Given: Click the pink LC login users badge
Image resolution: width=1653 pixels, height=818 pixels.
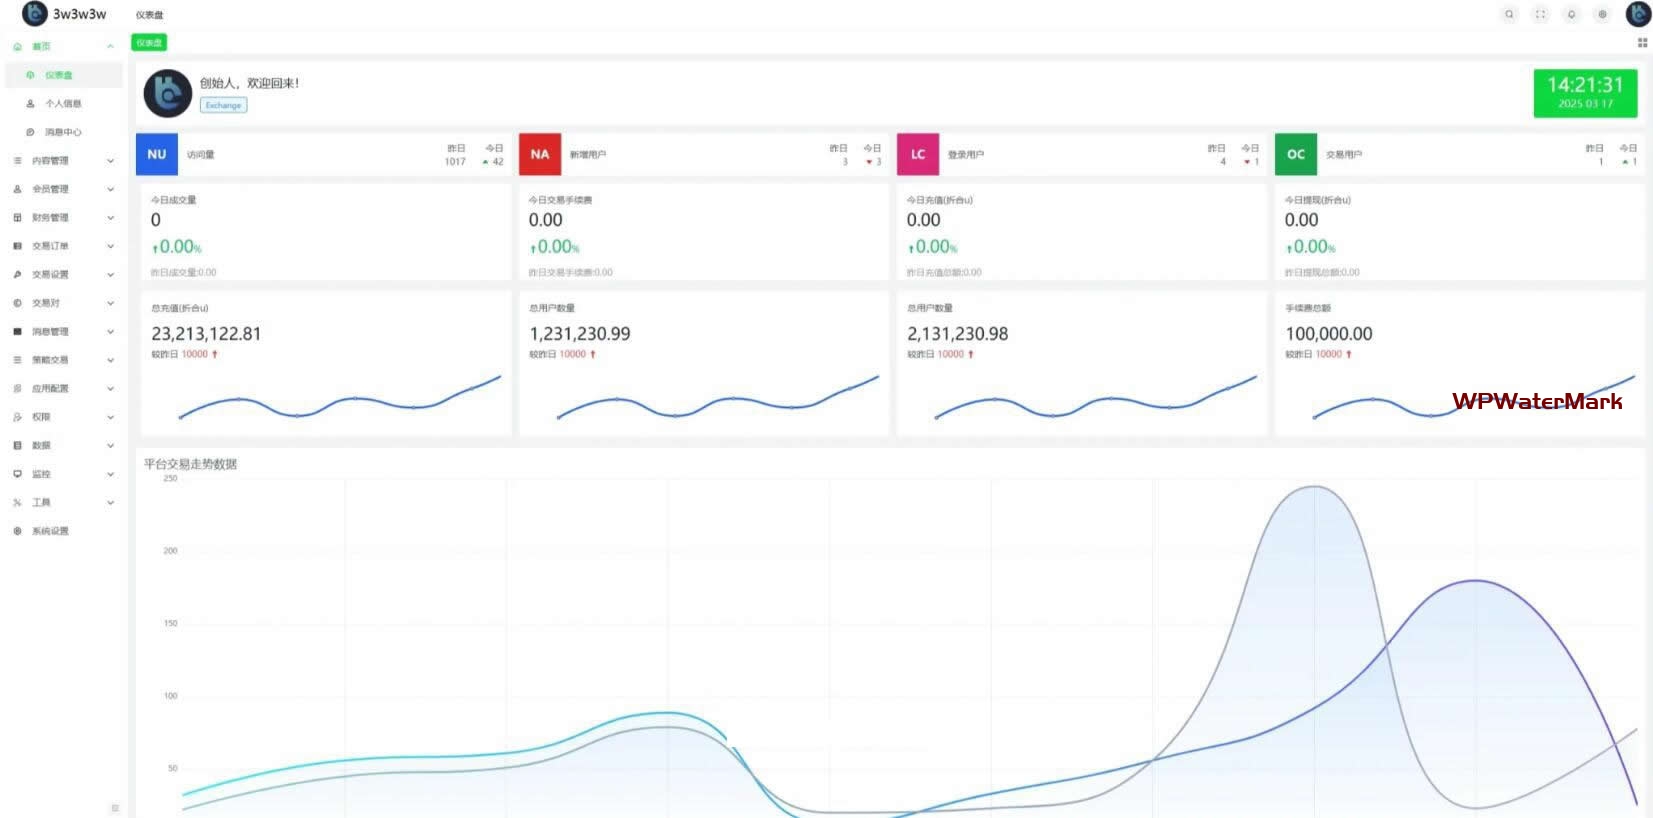Looking at the screenshot, I should point(917,154).
